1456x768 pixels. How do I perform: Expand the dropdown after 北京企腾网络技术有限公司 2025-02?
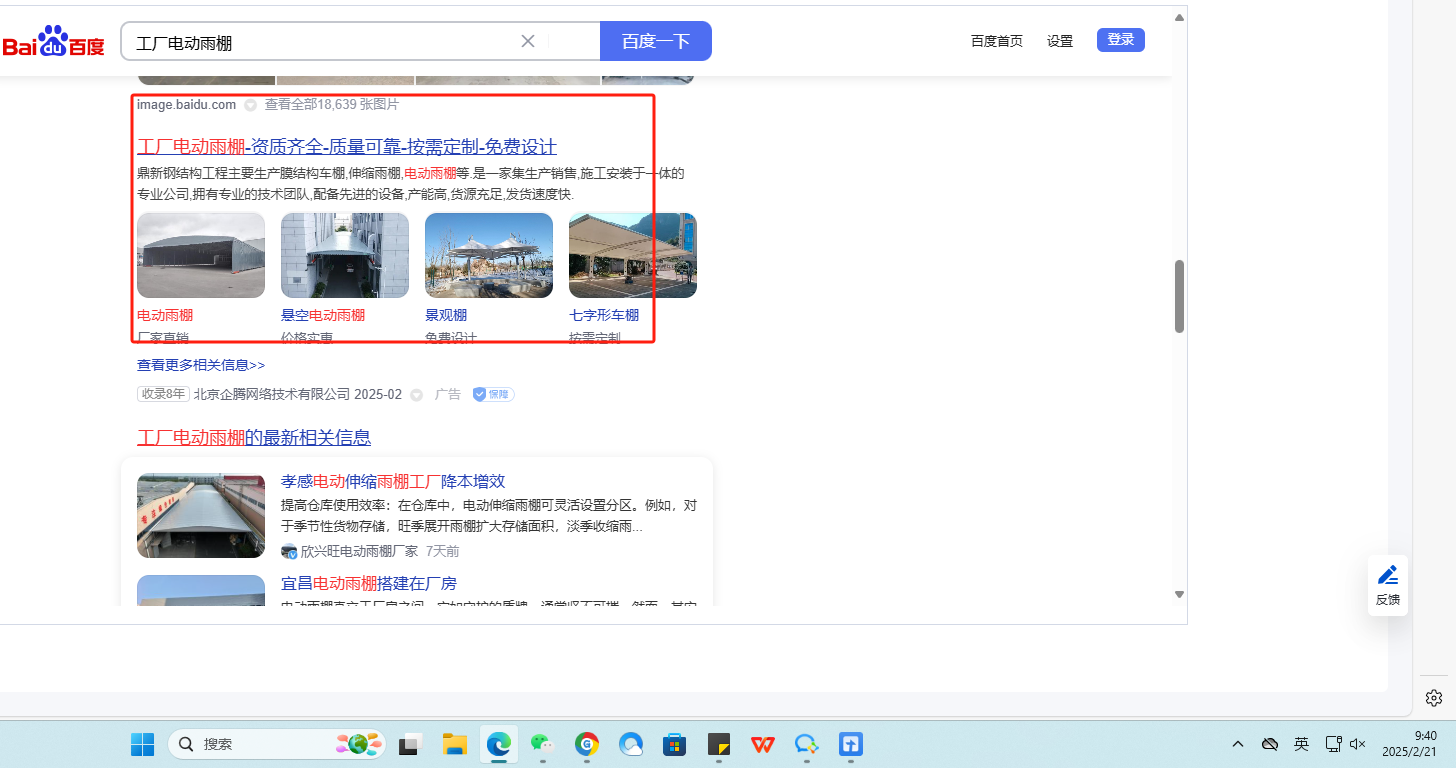pyautogui.click(x=416, y=395)
